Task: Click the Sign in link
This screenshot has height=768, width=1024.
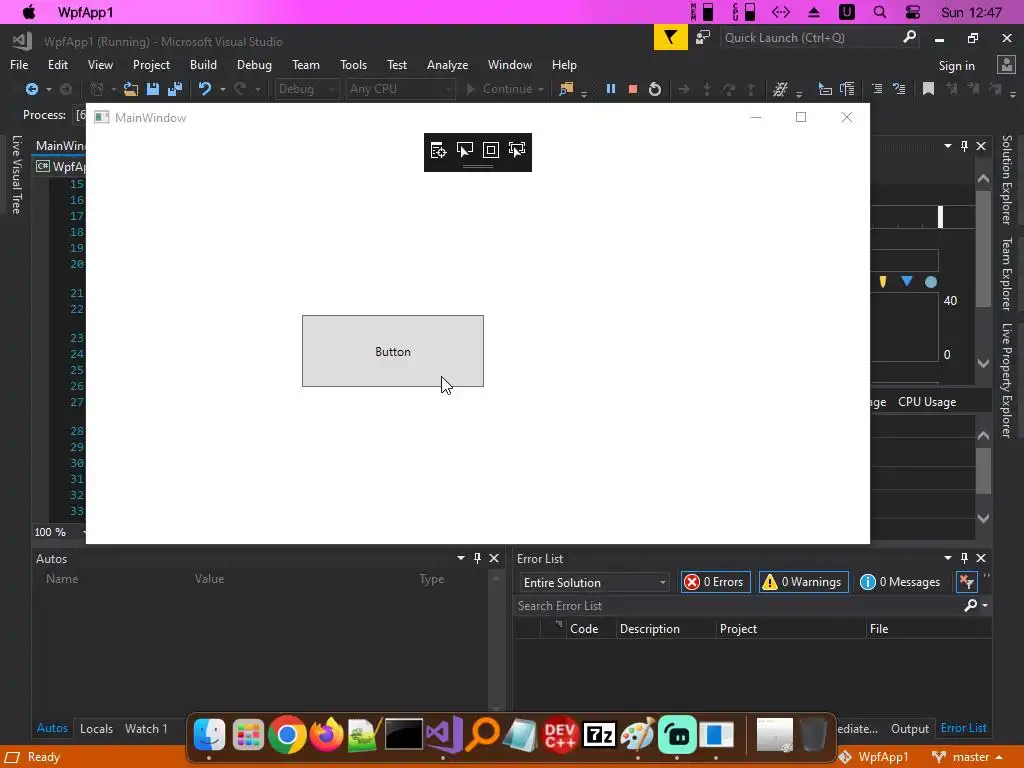Action: pyautogui.click(x=956, y=65)
